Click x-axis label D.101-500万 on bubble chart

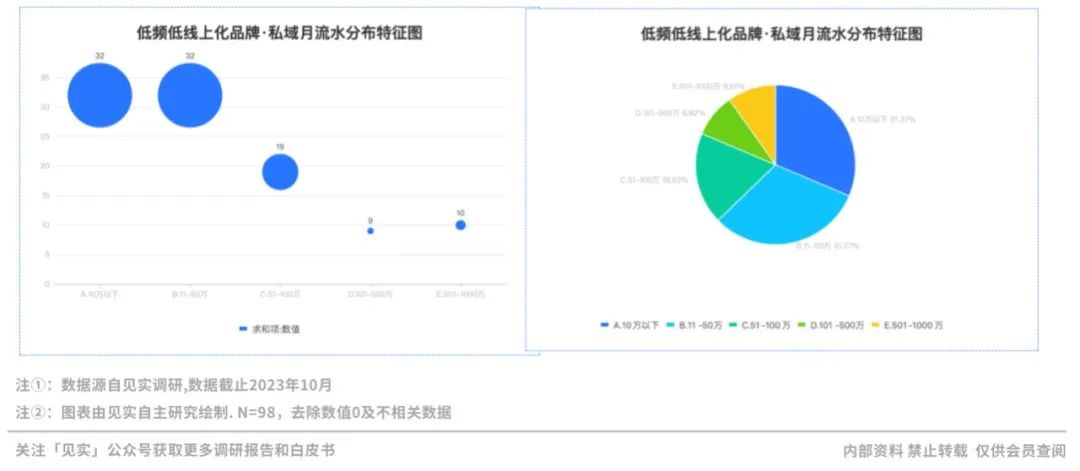(371, 294)
